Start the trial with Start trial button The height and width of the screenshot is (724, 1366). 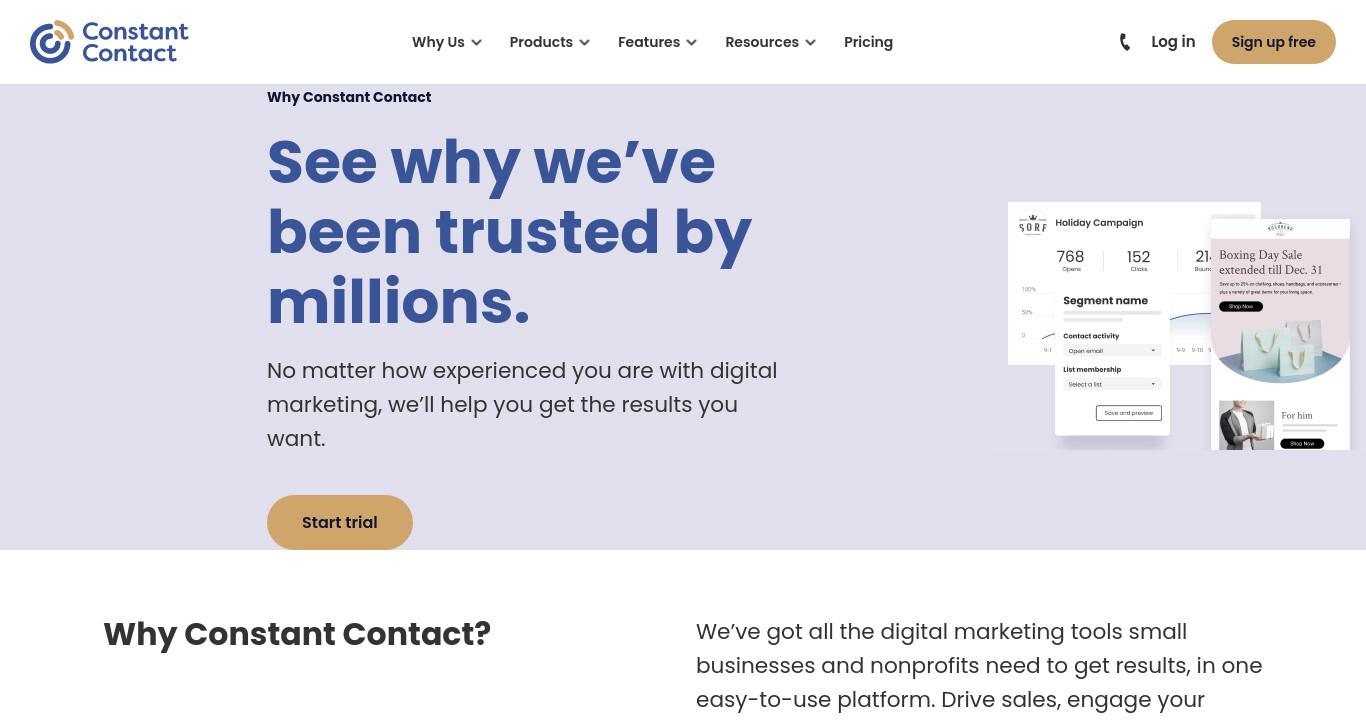340,522
